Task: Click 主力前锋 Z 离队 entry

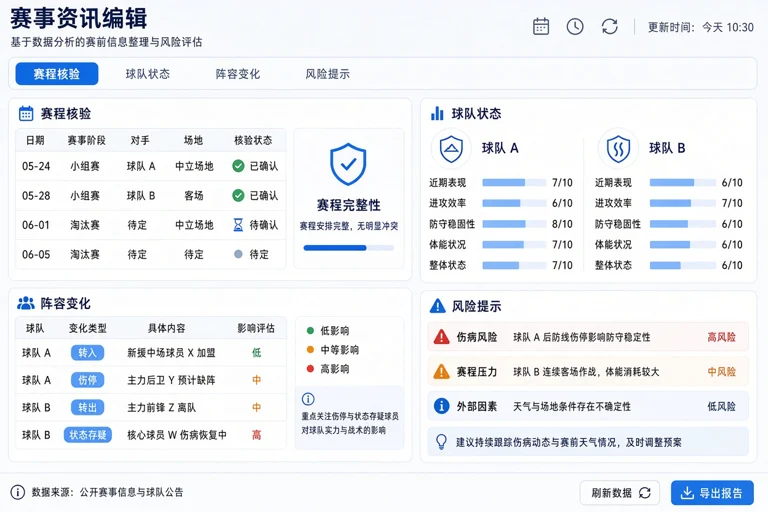Action: (162, 408)
